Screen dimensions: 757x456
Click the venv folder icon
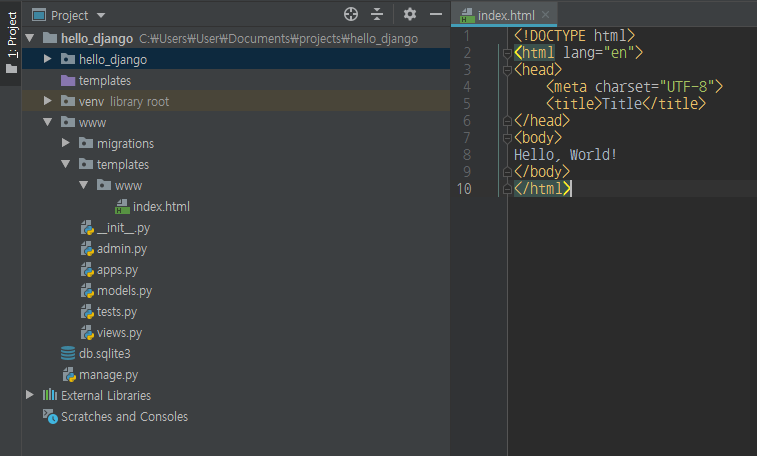pos(68,101)
